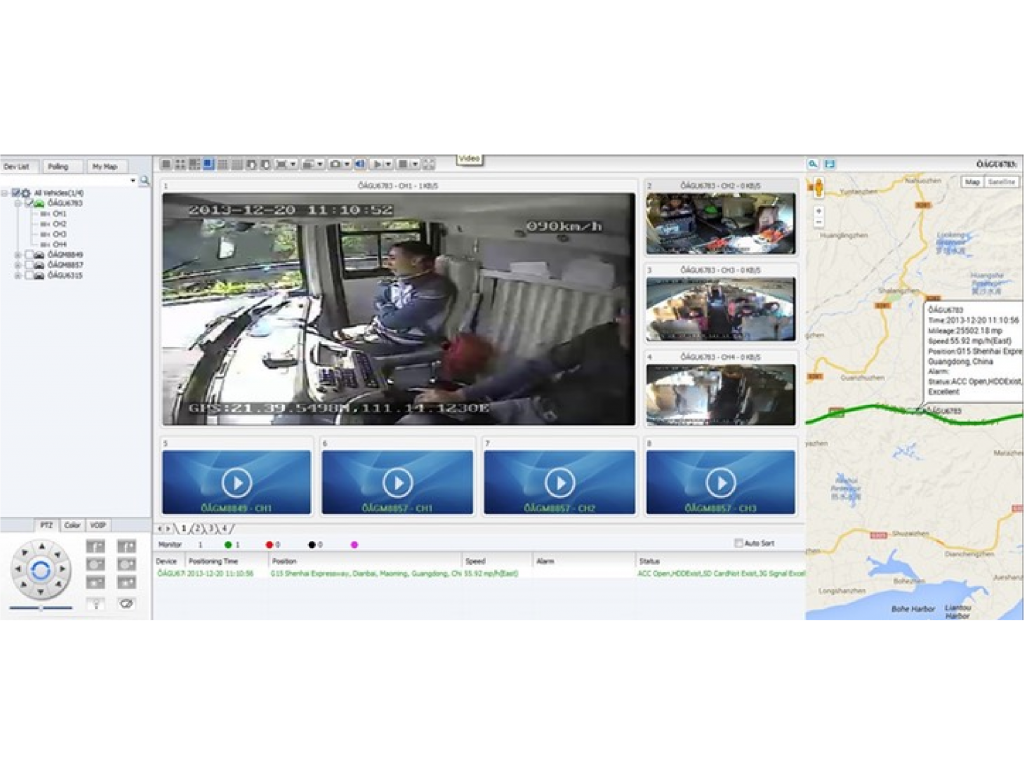
Task: Check the ÔÁGM8857 vehicle checkbox
Action: (x=29, y=265)
